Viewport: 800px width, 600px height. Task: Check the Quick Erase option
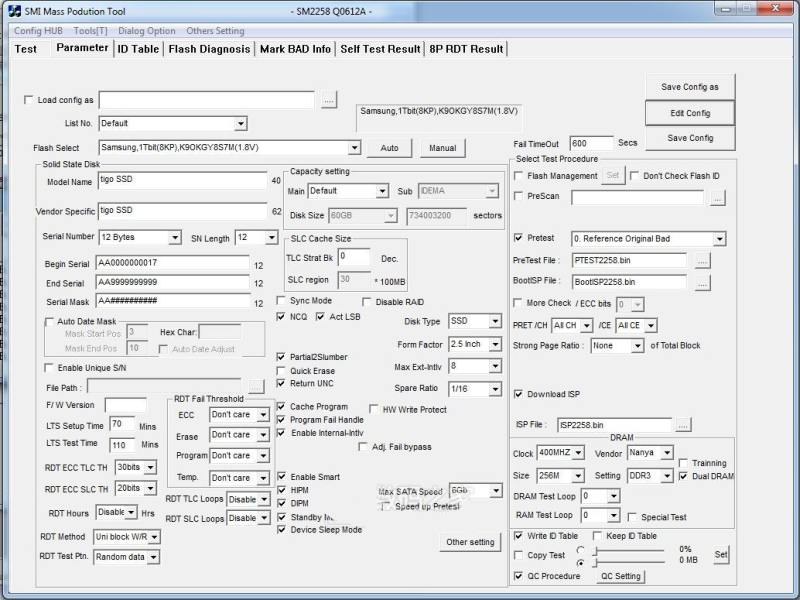pos(282,371)
